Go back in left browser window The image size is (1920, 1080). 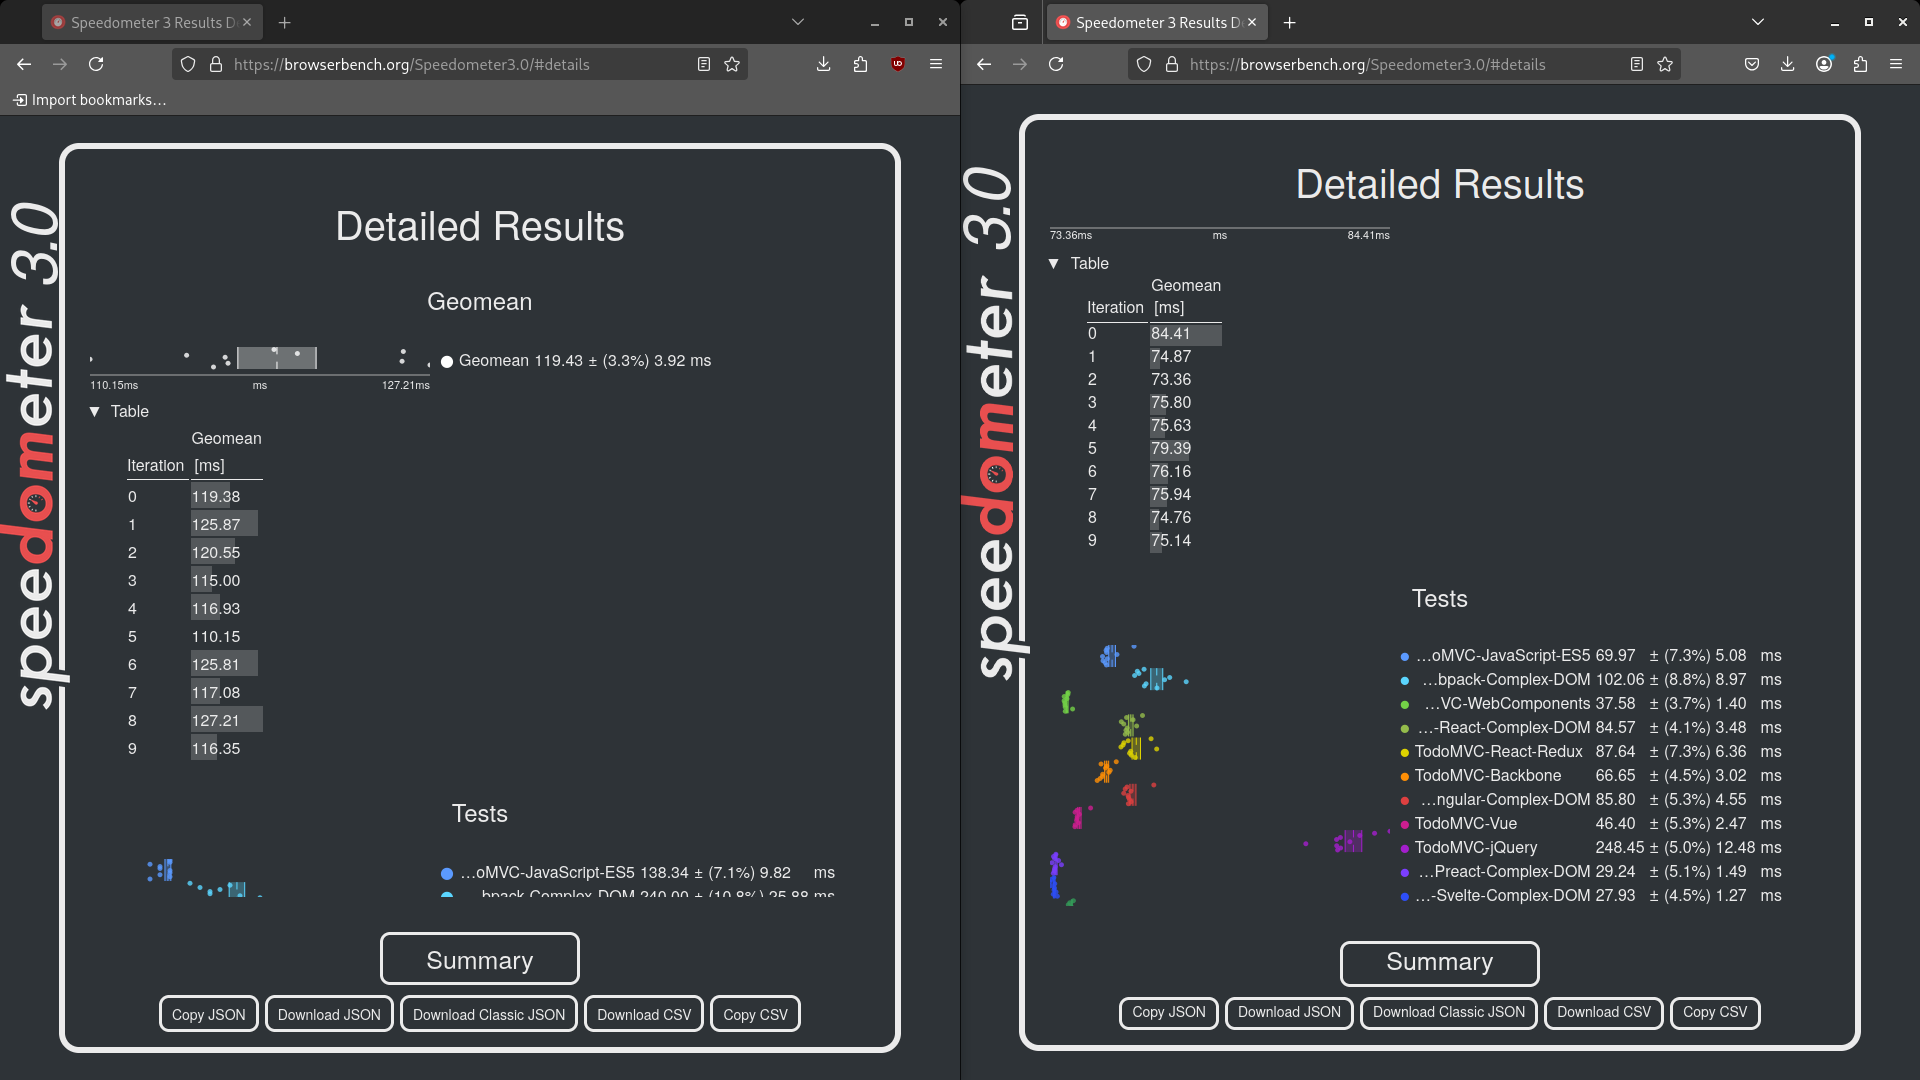pyautogui.click(x=24, y=64)
